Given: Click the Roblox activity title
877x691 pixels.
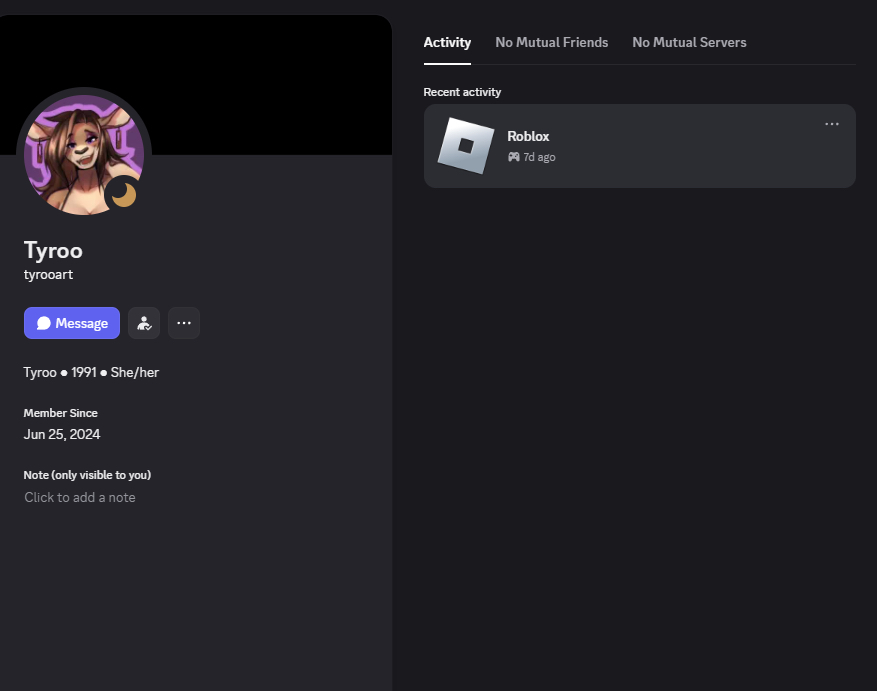Looking at the screenshot, I should point(528,136).
